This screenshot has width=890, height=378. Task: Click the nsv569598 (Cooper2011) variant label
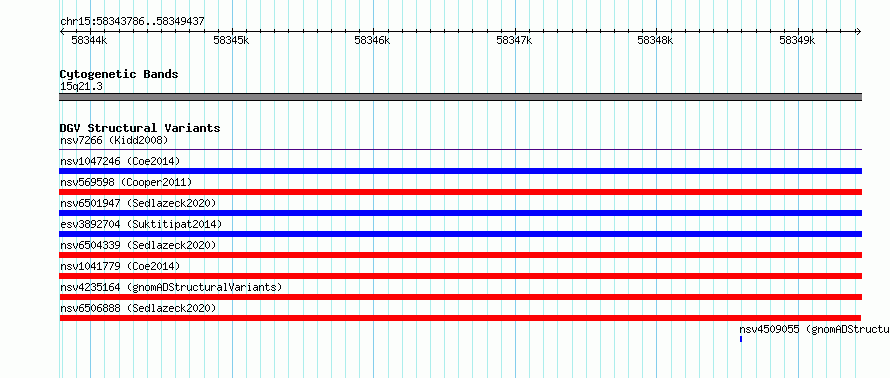tap(126, 182)
